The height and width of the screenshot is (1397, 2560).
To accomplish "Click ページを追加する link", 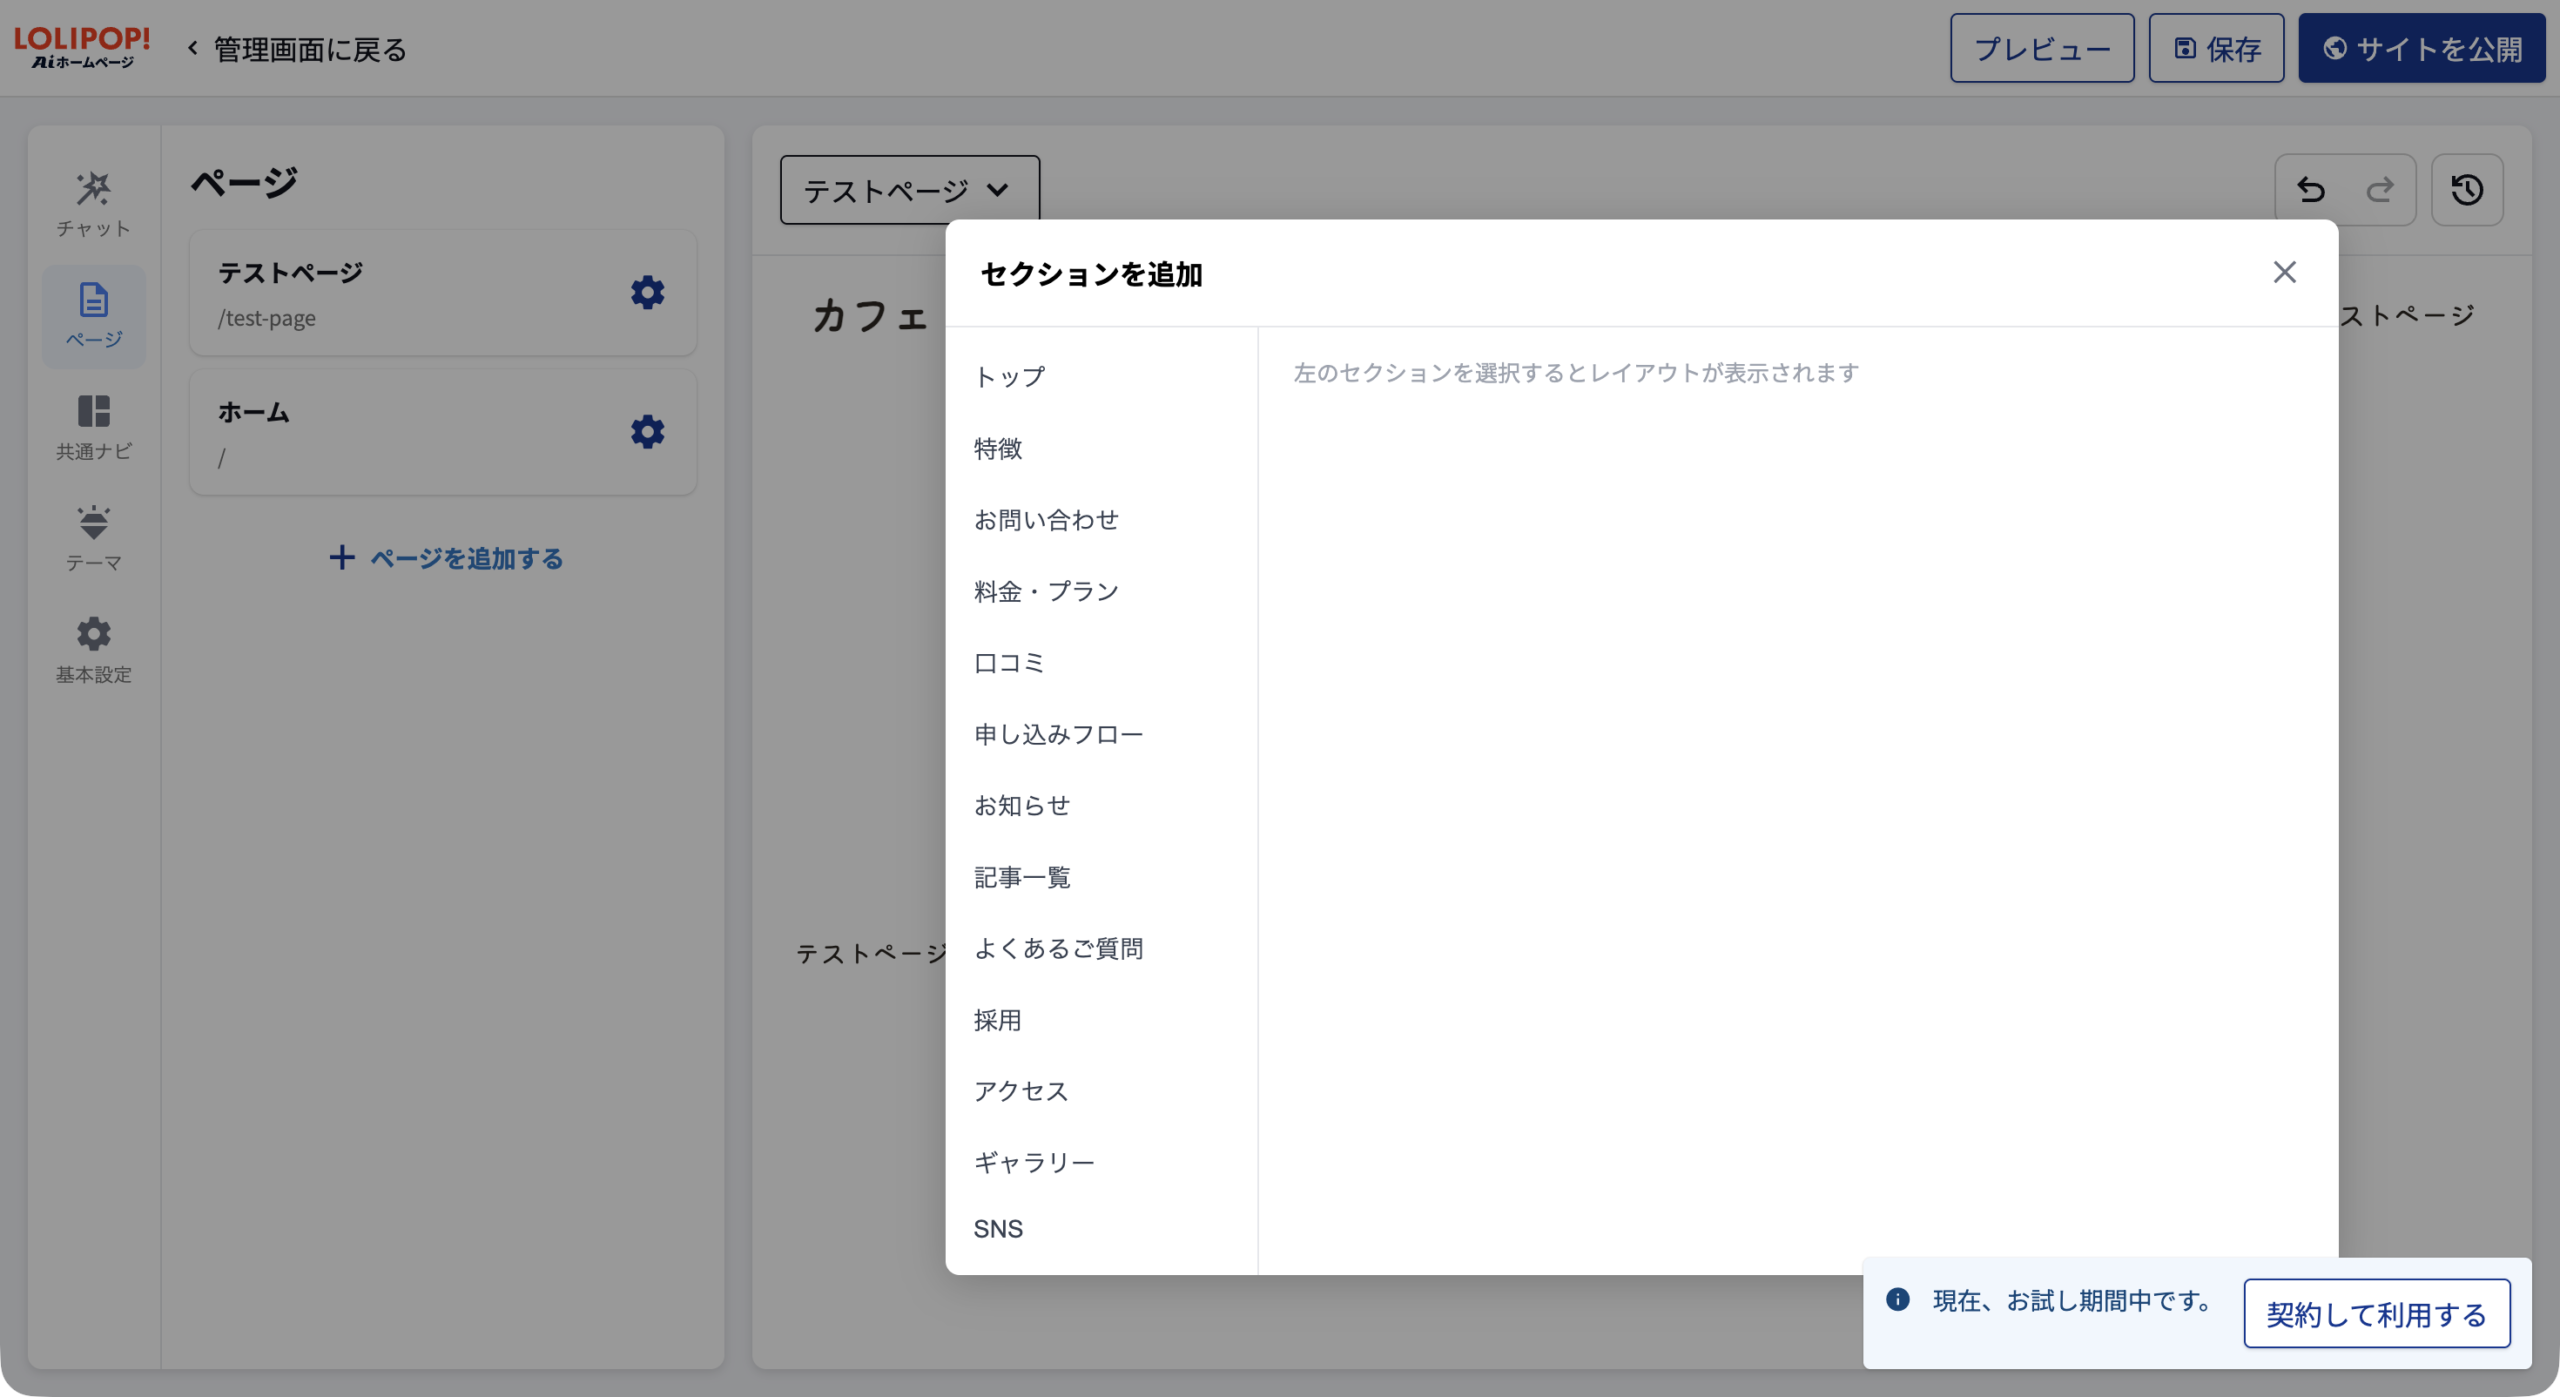I will [446, 558].
